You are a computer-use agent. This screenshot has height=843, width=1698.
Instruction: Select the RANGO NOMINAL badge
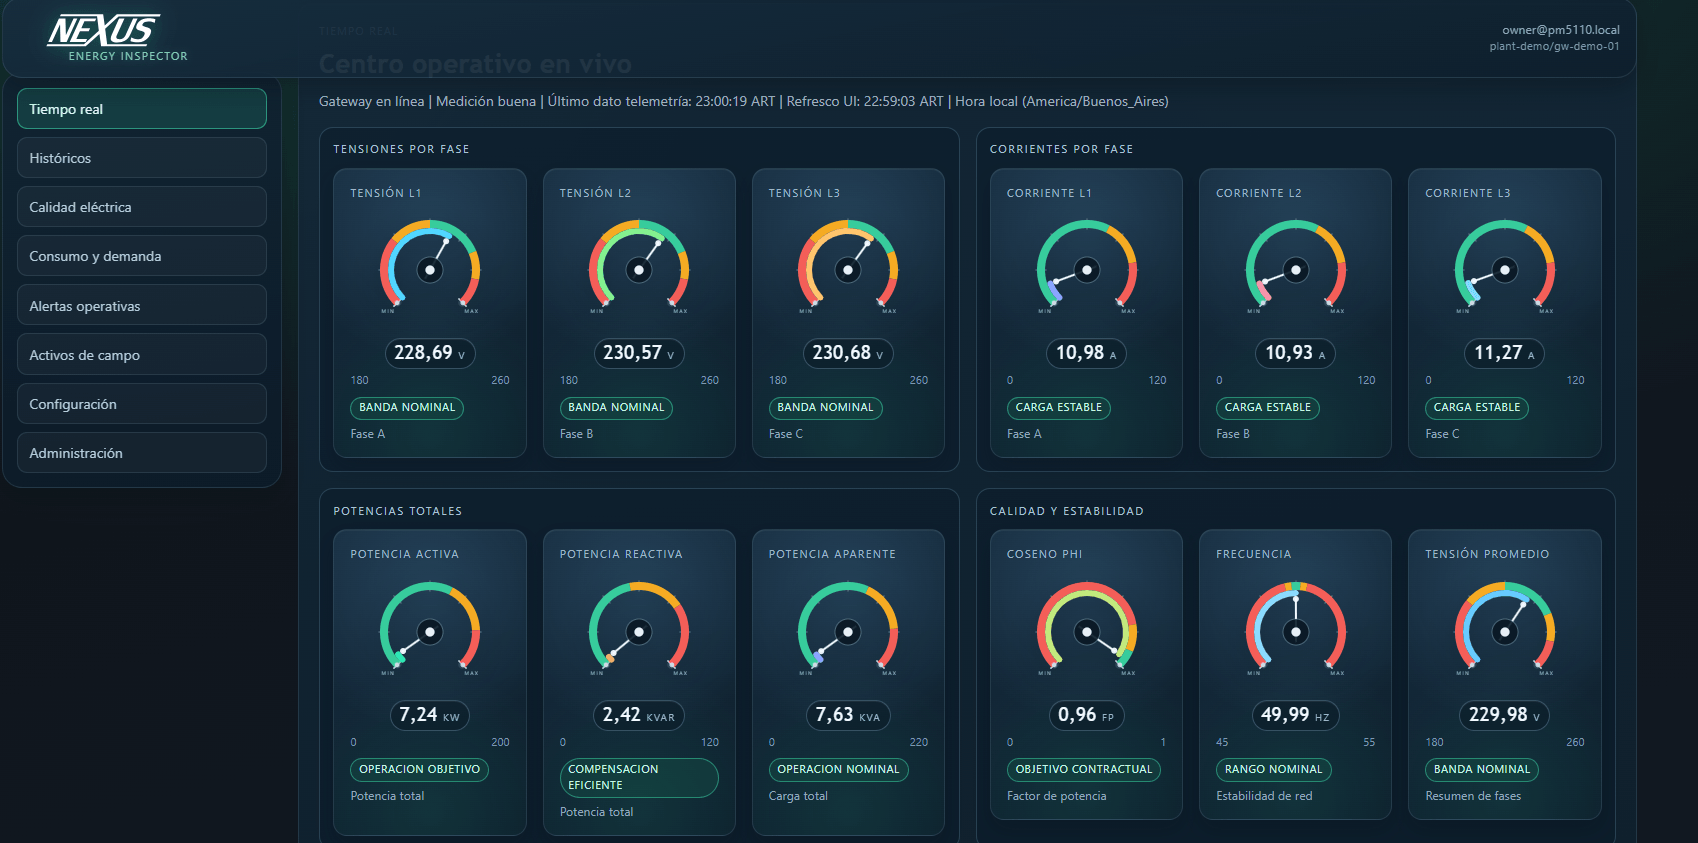coord(1273,770)
